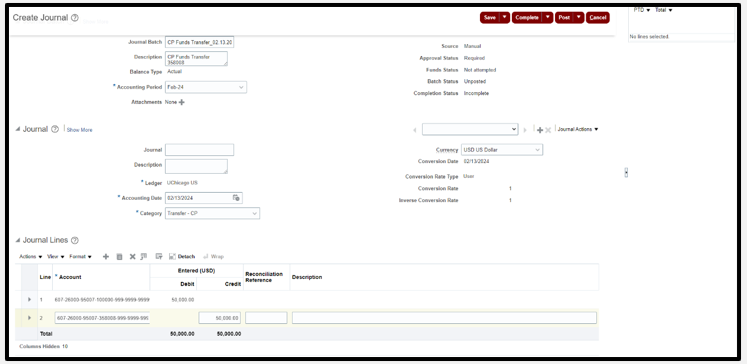Open the Format menu in Journal Lines
Image resolution: width=747 pixels, height=364 pixels.
[81, 256]
